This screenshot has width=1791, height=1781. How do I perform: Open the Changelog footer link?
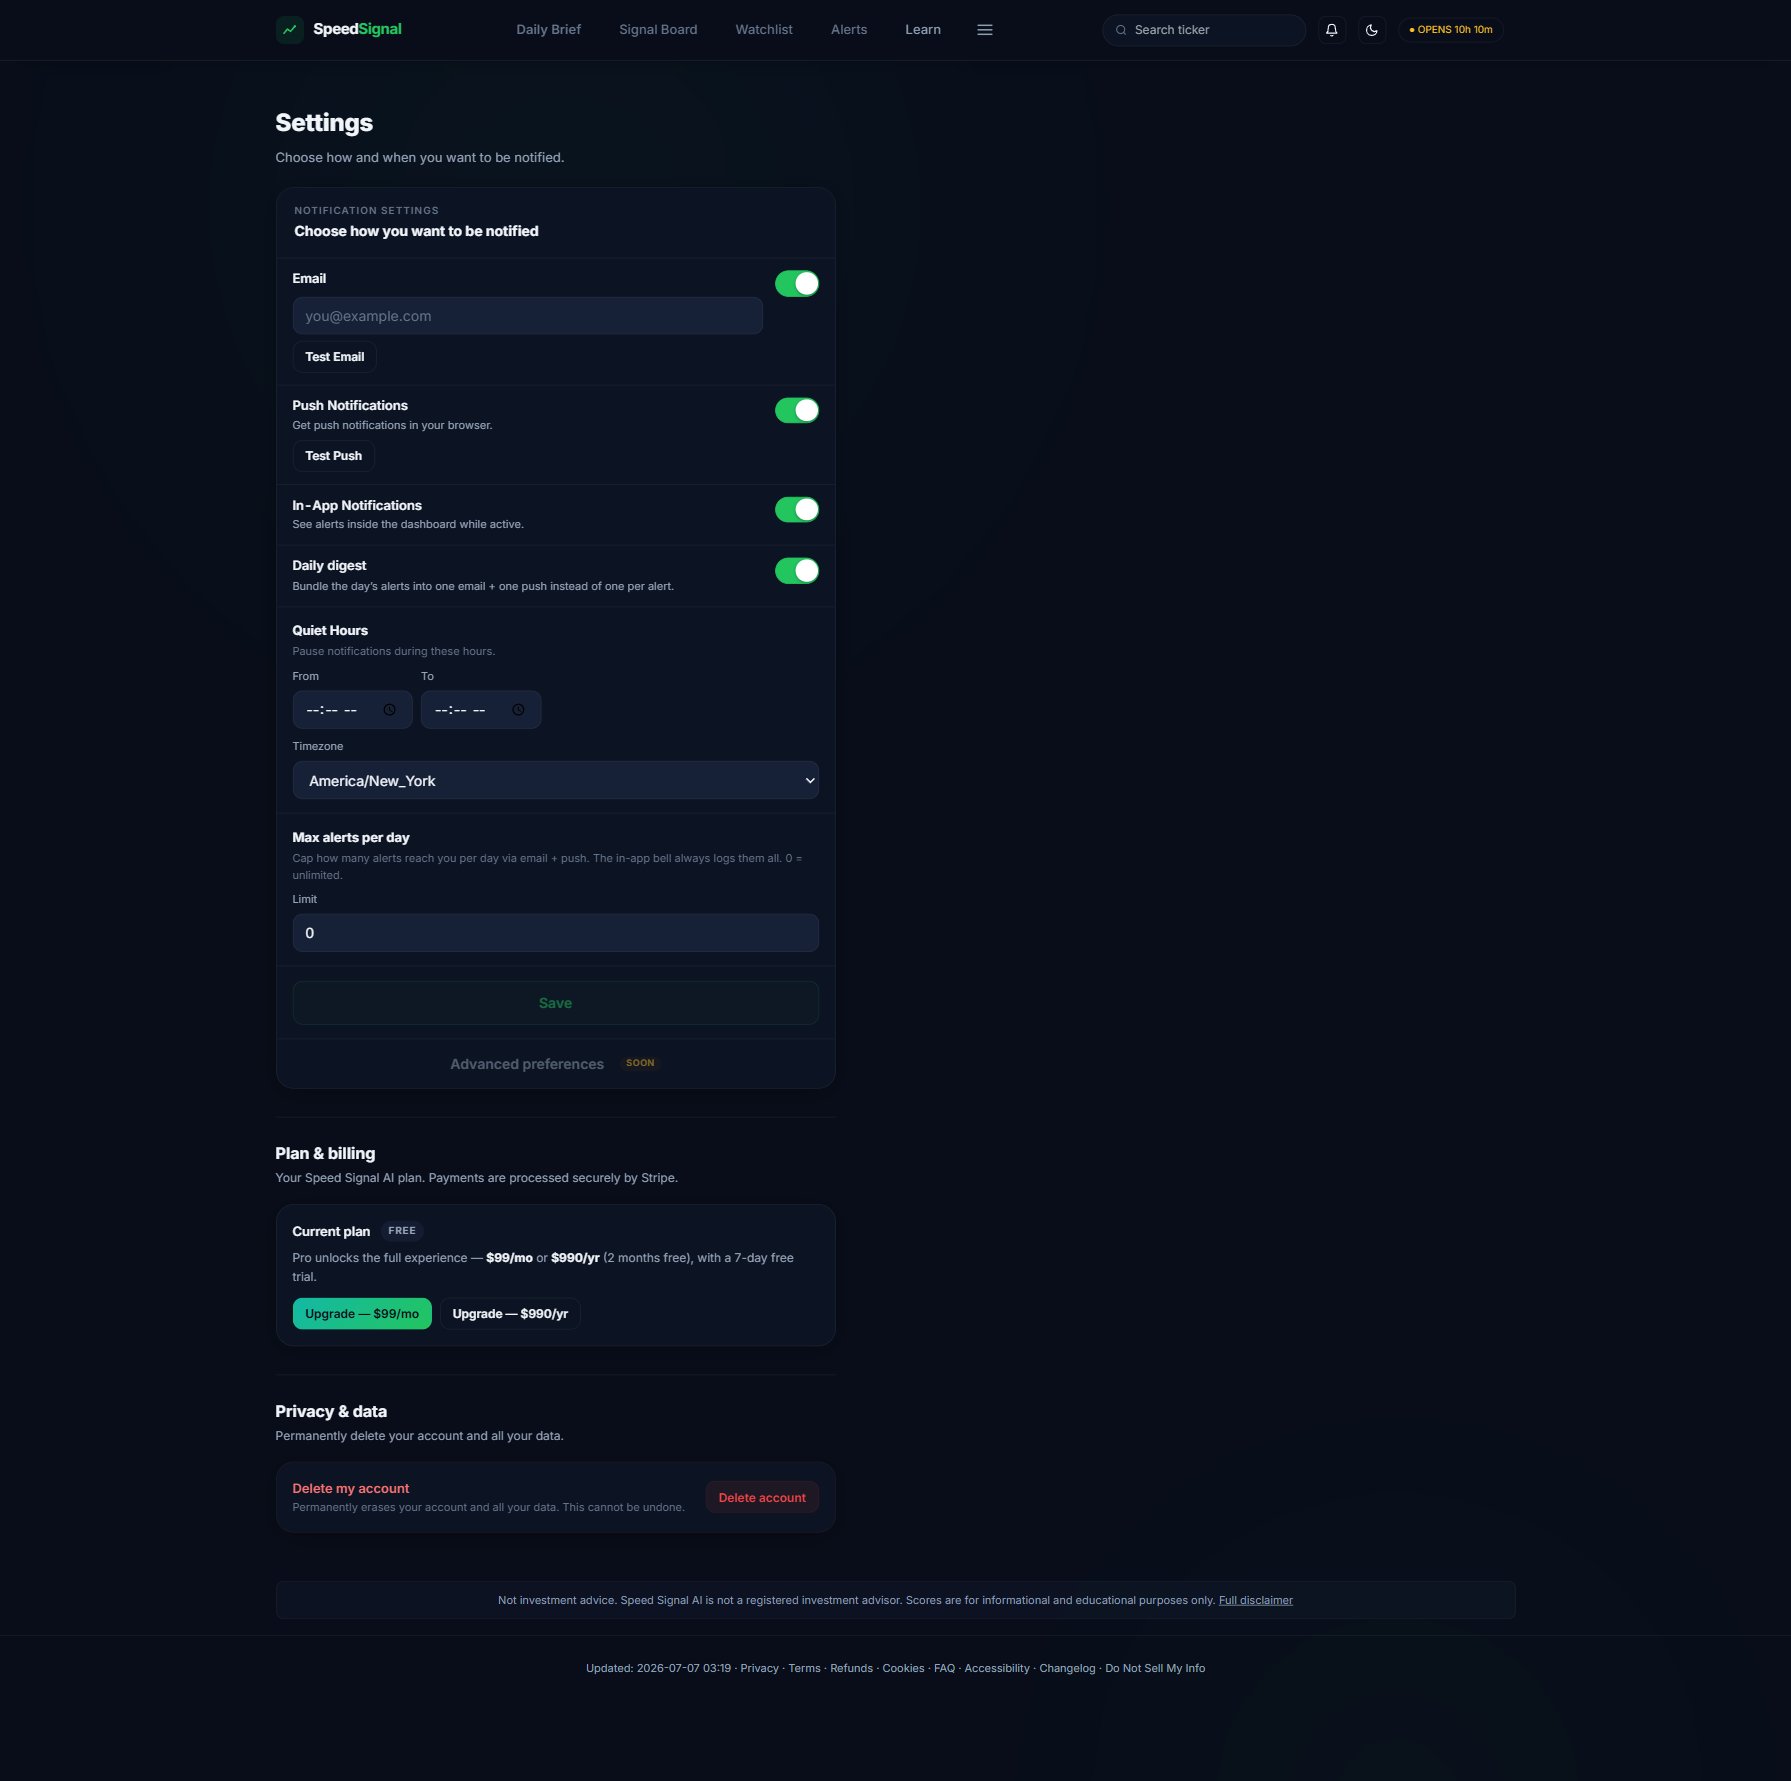[x=1067, y=1669]
